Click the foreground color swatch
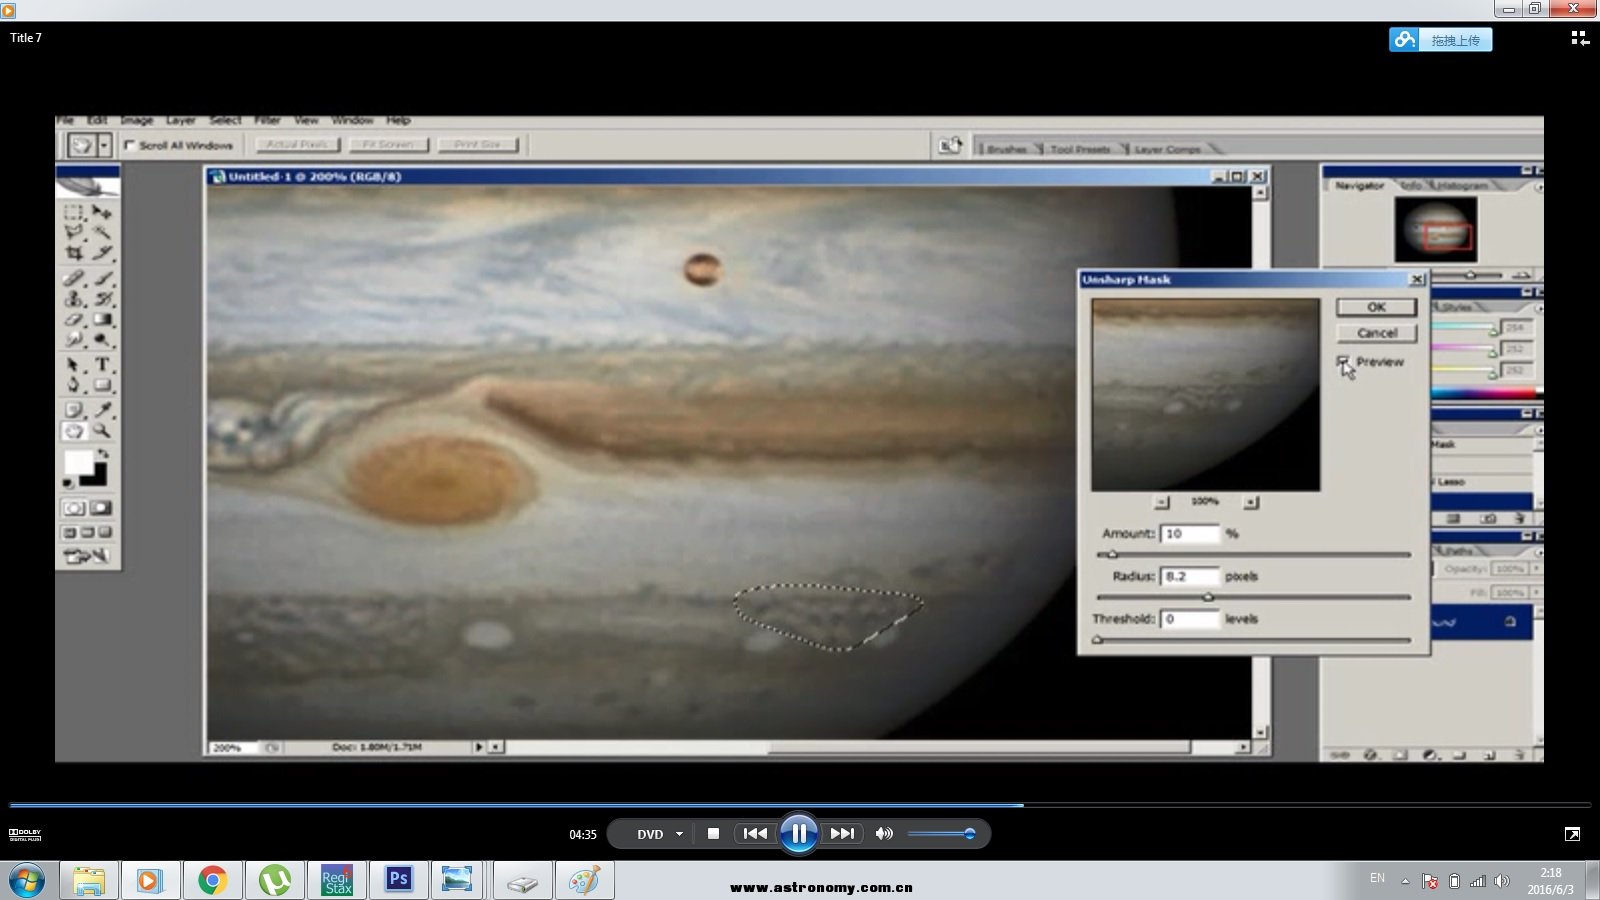 coord(78,462)
